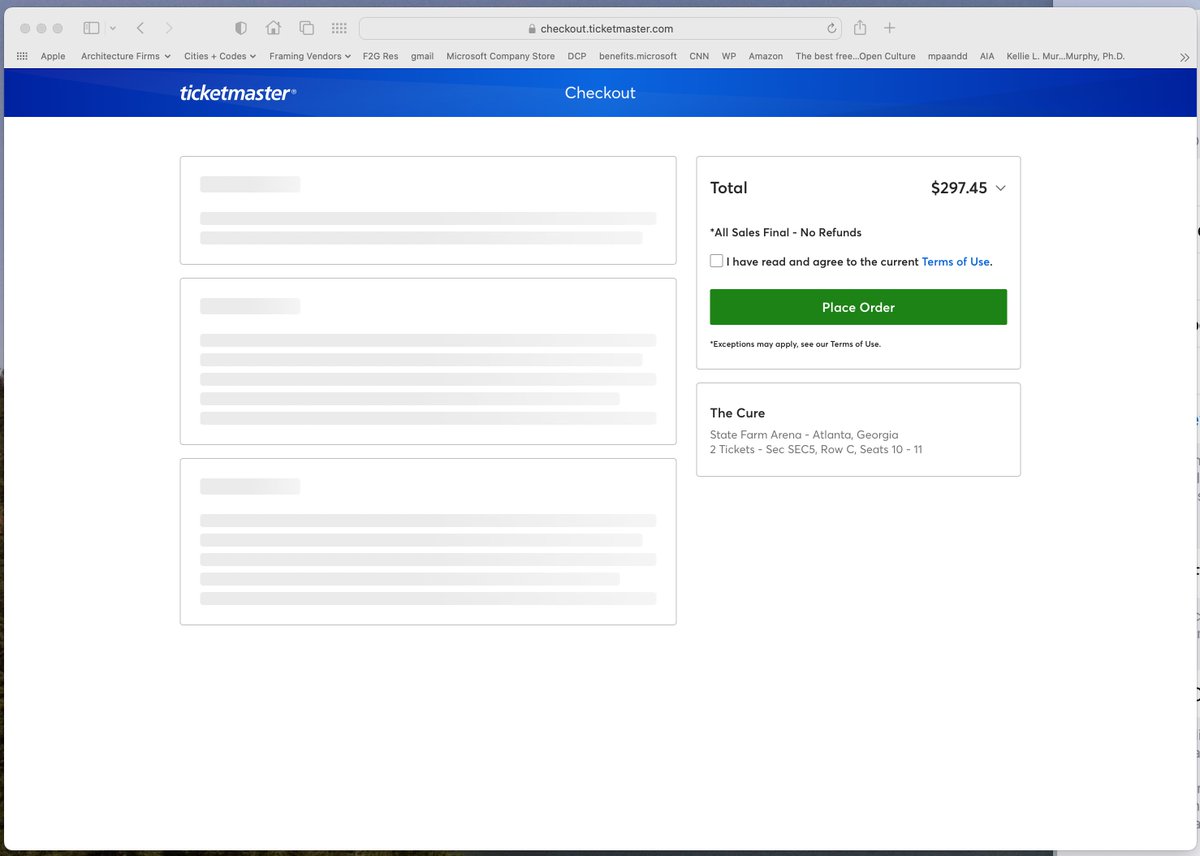Add a new tab
The height and width of the screenshot is (856, 1200).
point(889,28)
